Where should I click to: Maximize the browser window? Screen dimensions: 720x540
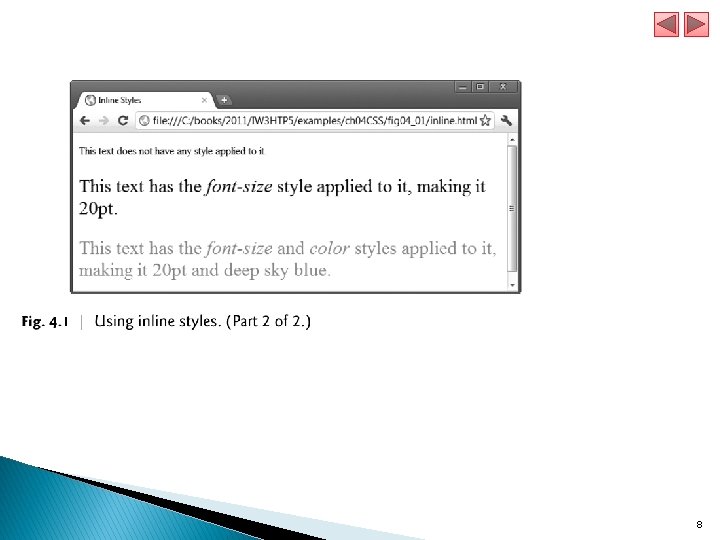(x=480, y=86)
